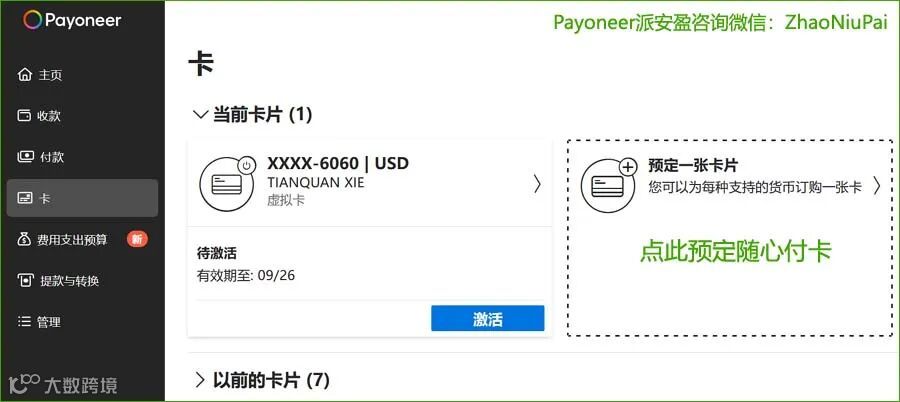
Task: Select the 收款 wallet icon
Action: point(25,115)
